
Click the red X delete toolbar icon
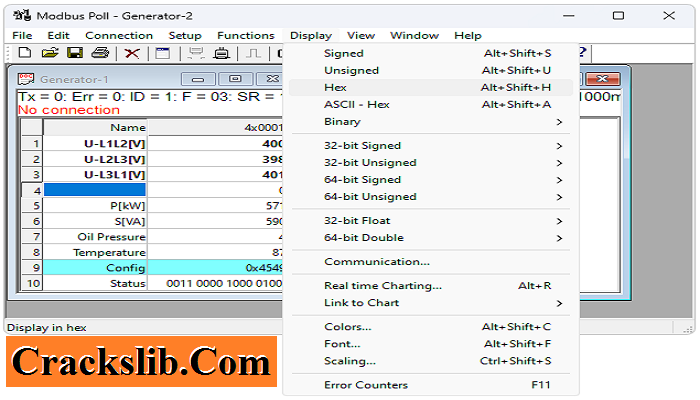(132, 54)
